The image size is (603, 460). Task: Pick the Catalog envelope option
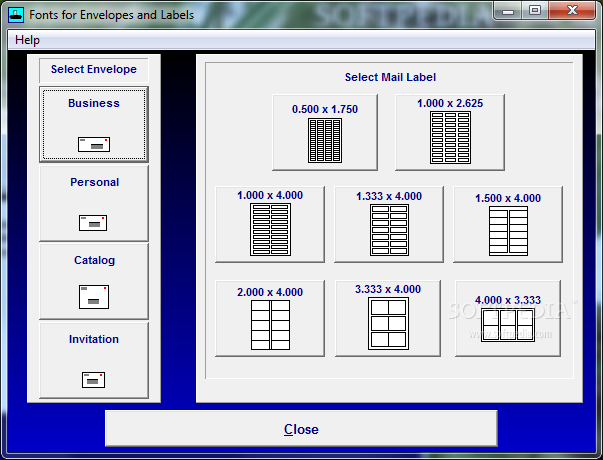pos(94,281)
